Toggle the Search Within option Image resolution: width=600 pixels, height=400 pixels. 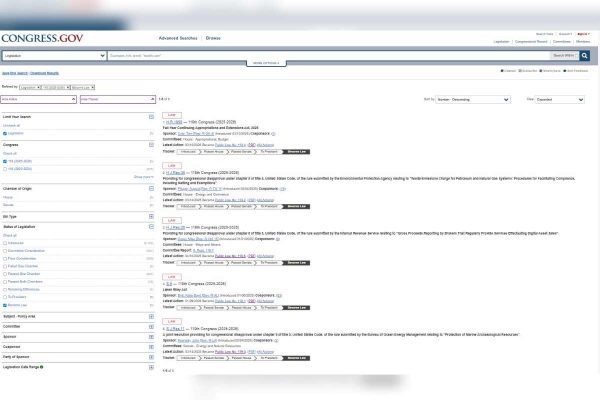pos(564,56)
